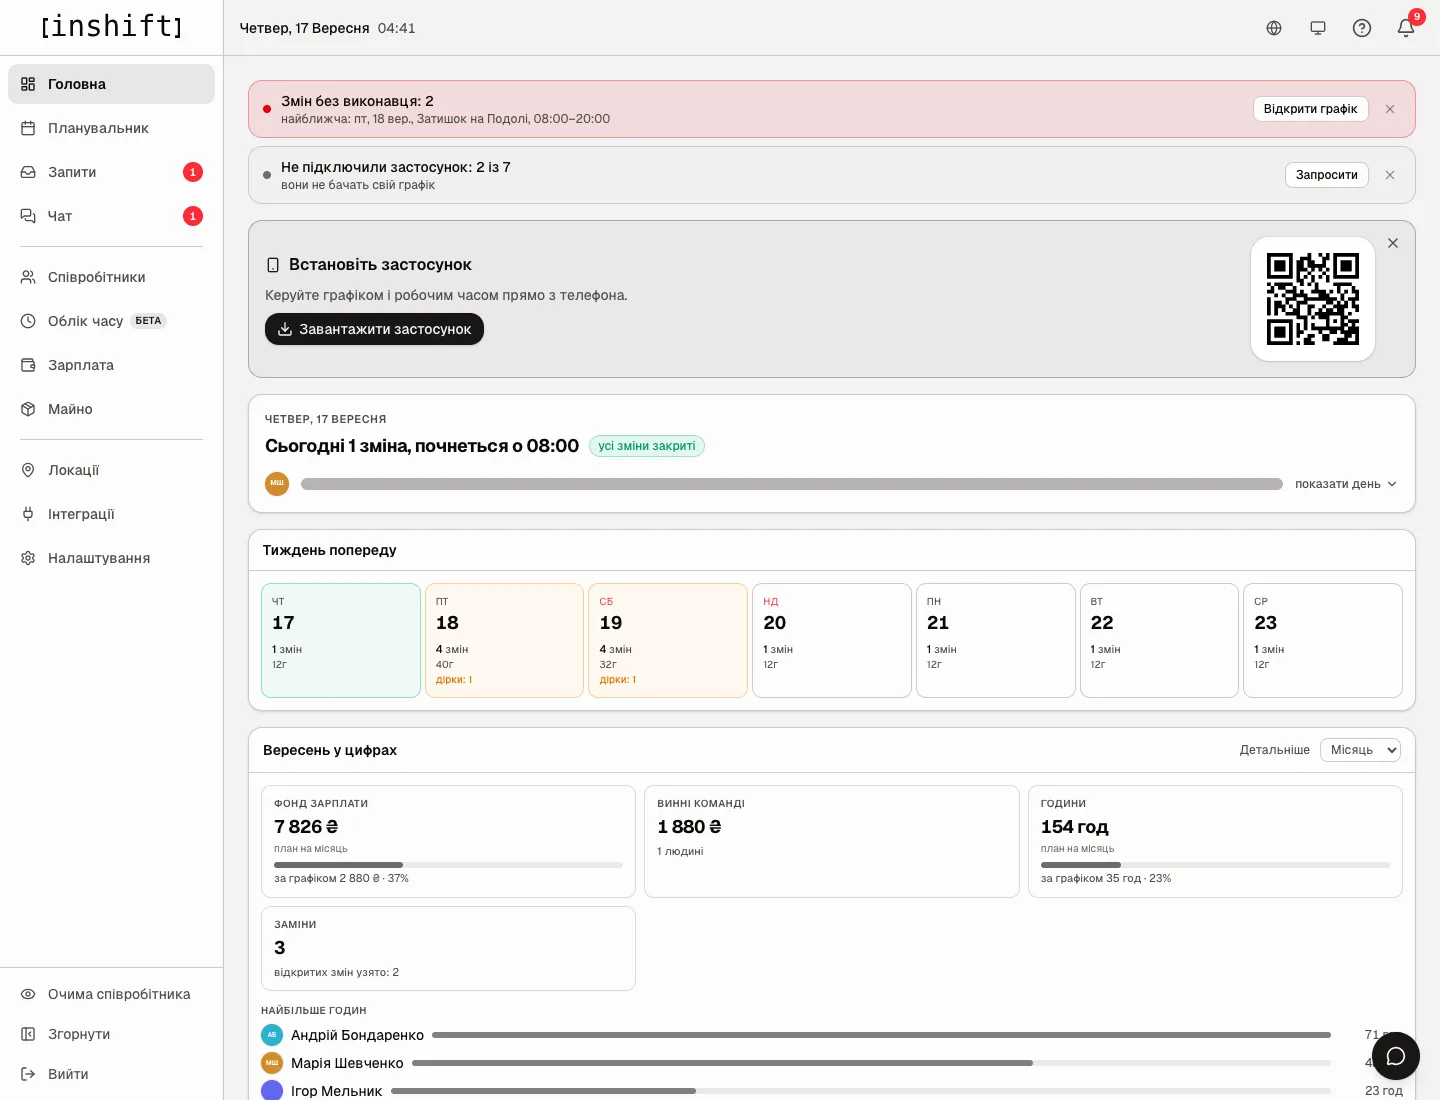
Task: Select Monday 21 day card
Action: 996,640
